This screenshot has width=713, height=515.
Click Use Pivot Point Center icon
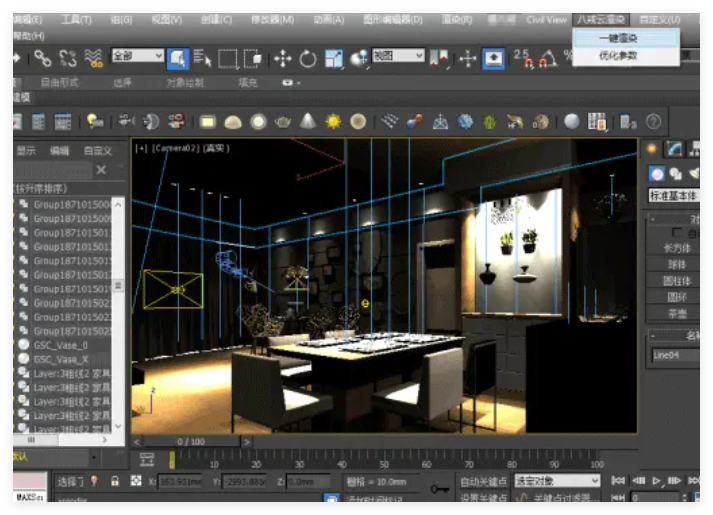(439, 59)
